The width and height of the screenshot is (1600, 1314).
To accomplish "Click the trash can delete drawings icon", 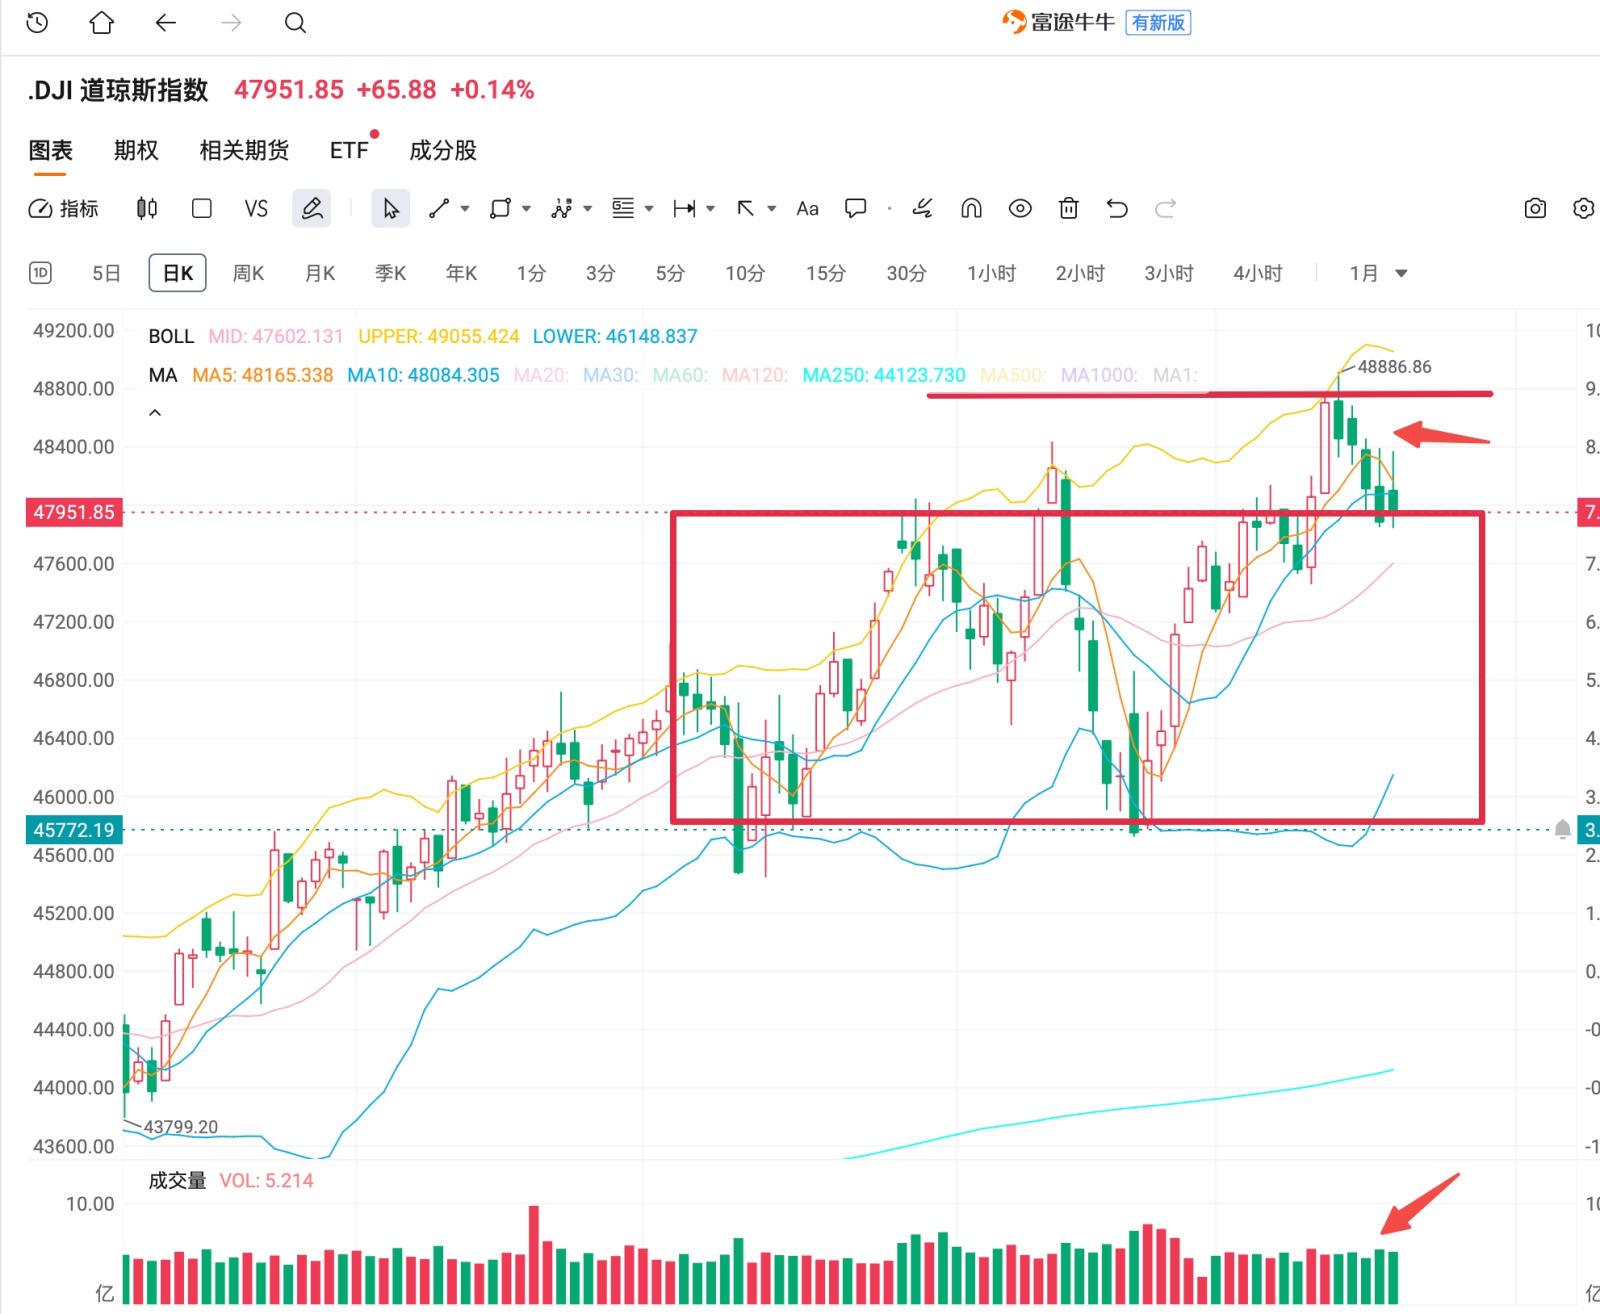I will pos(1069,208).
